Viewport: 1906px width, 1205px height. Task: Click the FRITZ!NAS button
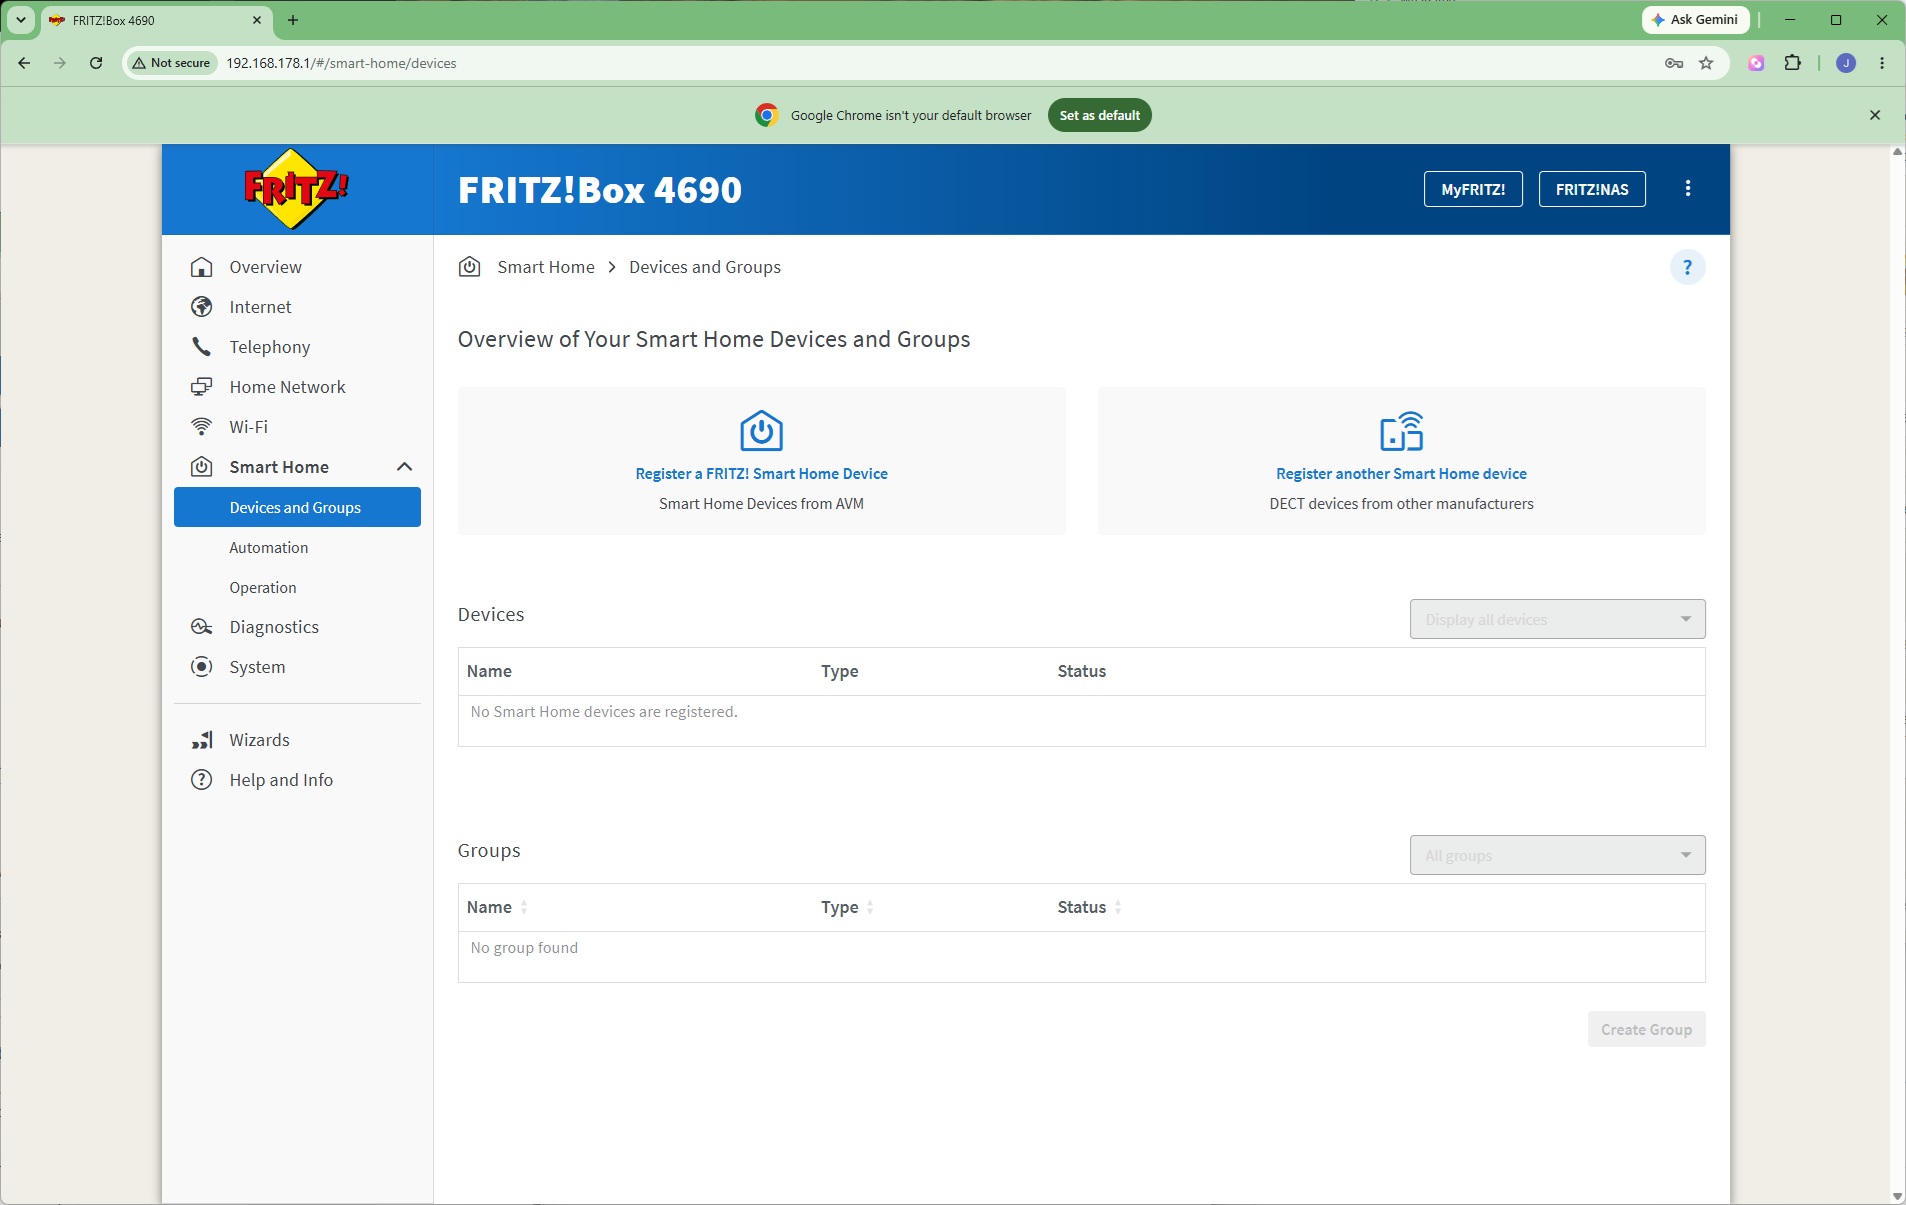[1592, 189]
